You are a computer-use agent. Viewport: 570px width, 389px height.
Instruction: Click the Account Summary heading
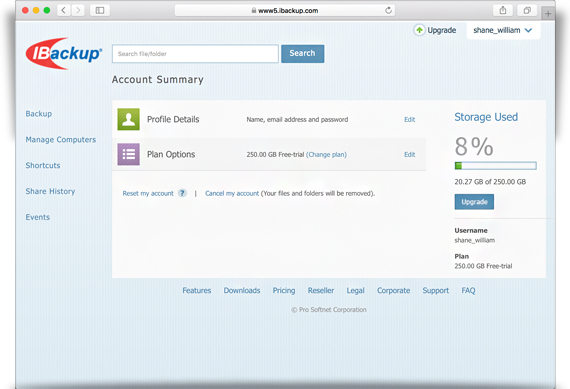pyautogui.click(x=157, y=80)
